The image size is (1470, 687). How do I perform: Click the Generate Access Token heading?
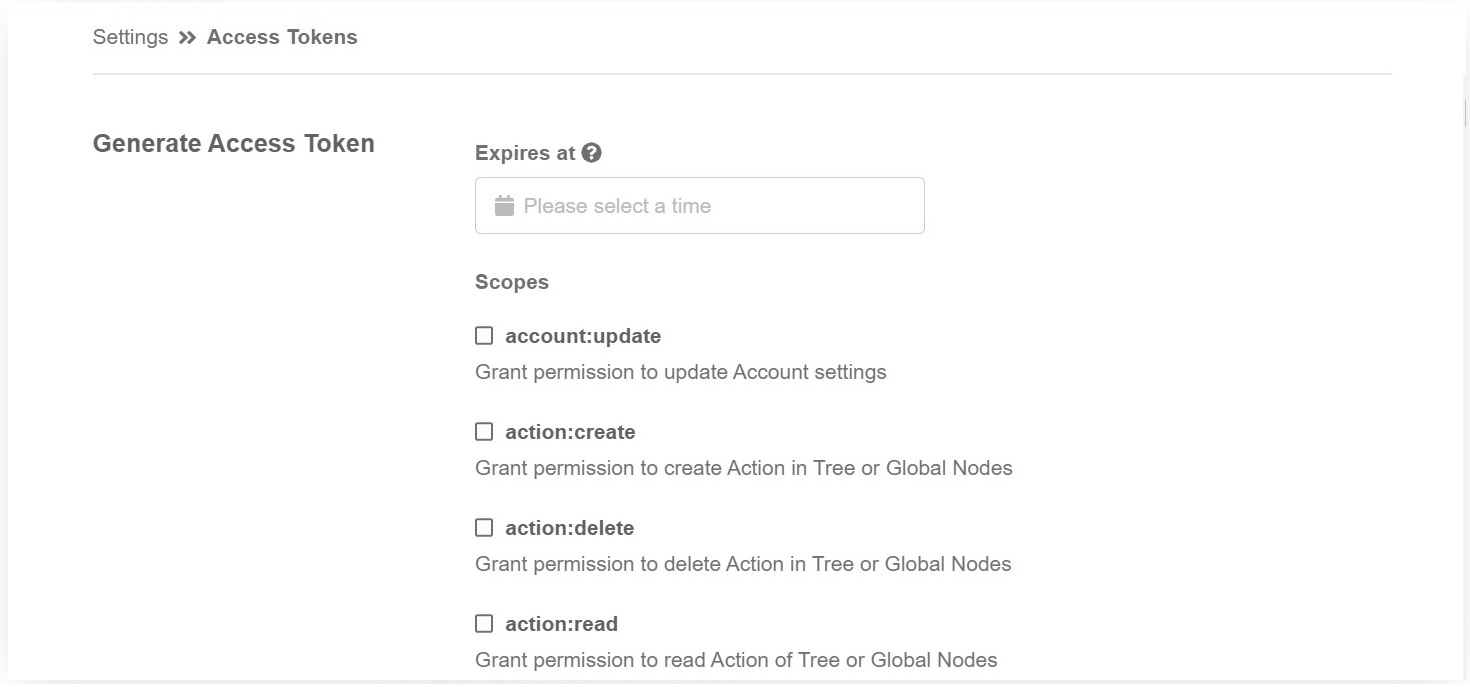233,144
